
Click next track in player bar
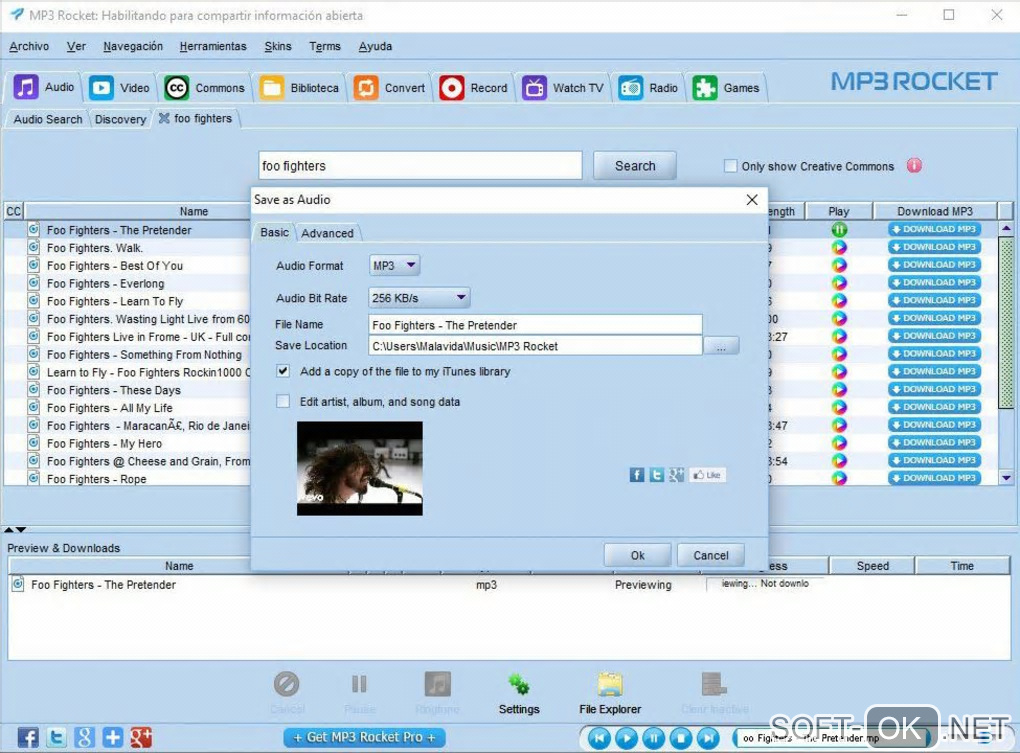708,738
